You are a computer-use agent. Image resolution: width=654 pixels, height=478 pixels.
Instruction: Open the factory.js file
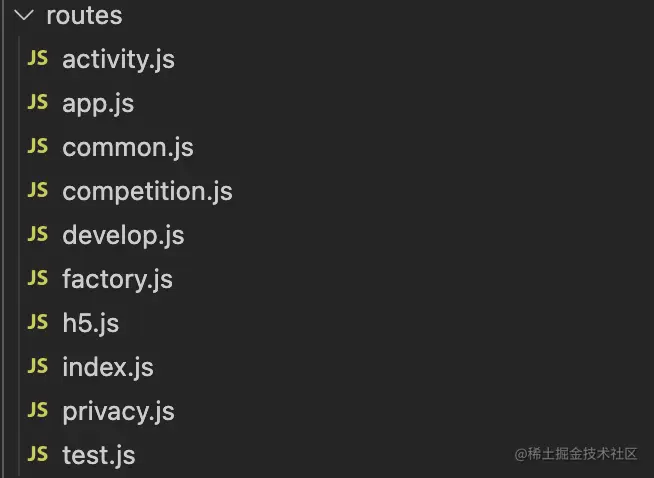[x=117, y=279]
